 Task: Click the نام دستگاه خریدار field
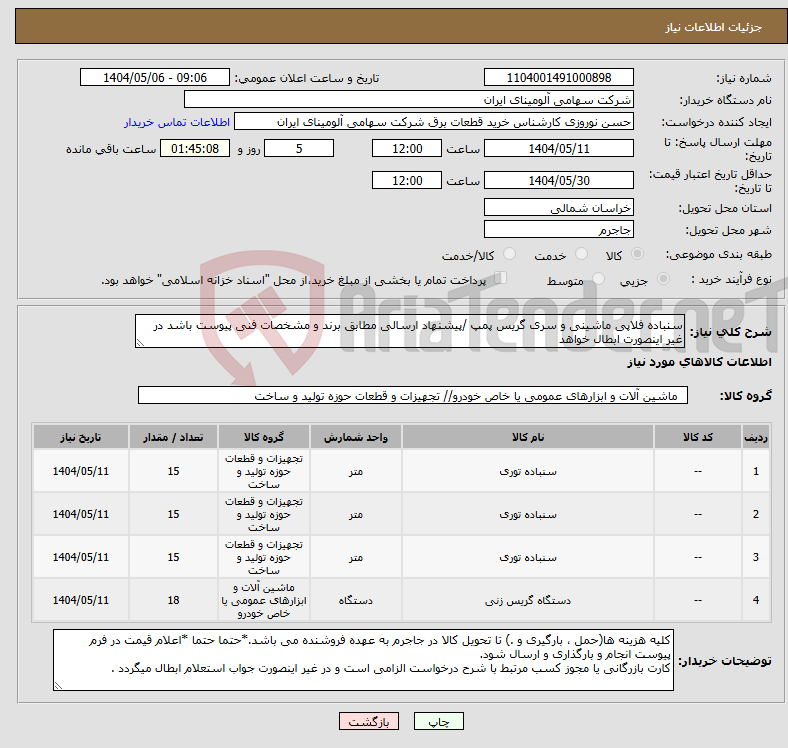pyautogui.click(x=409, y=100)
